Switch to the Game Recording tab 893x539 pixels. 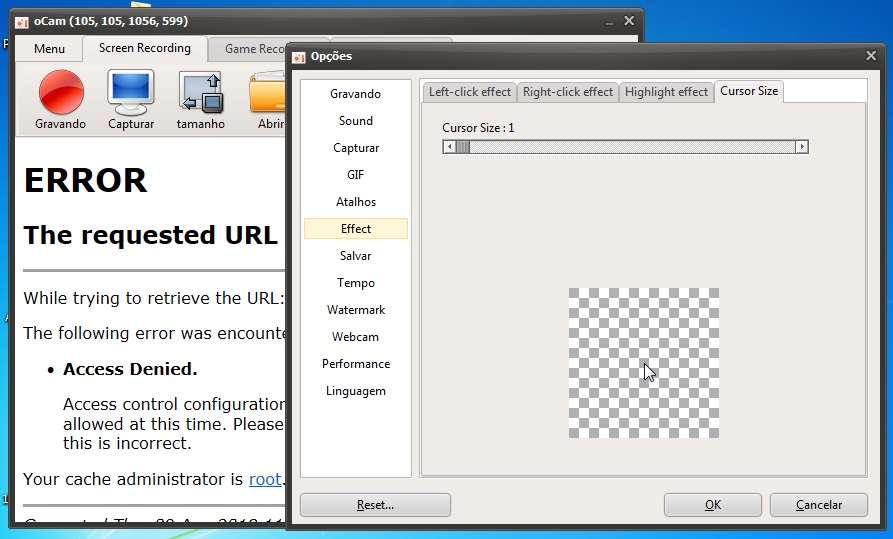tap(248, 49)
